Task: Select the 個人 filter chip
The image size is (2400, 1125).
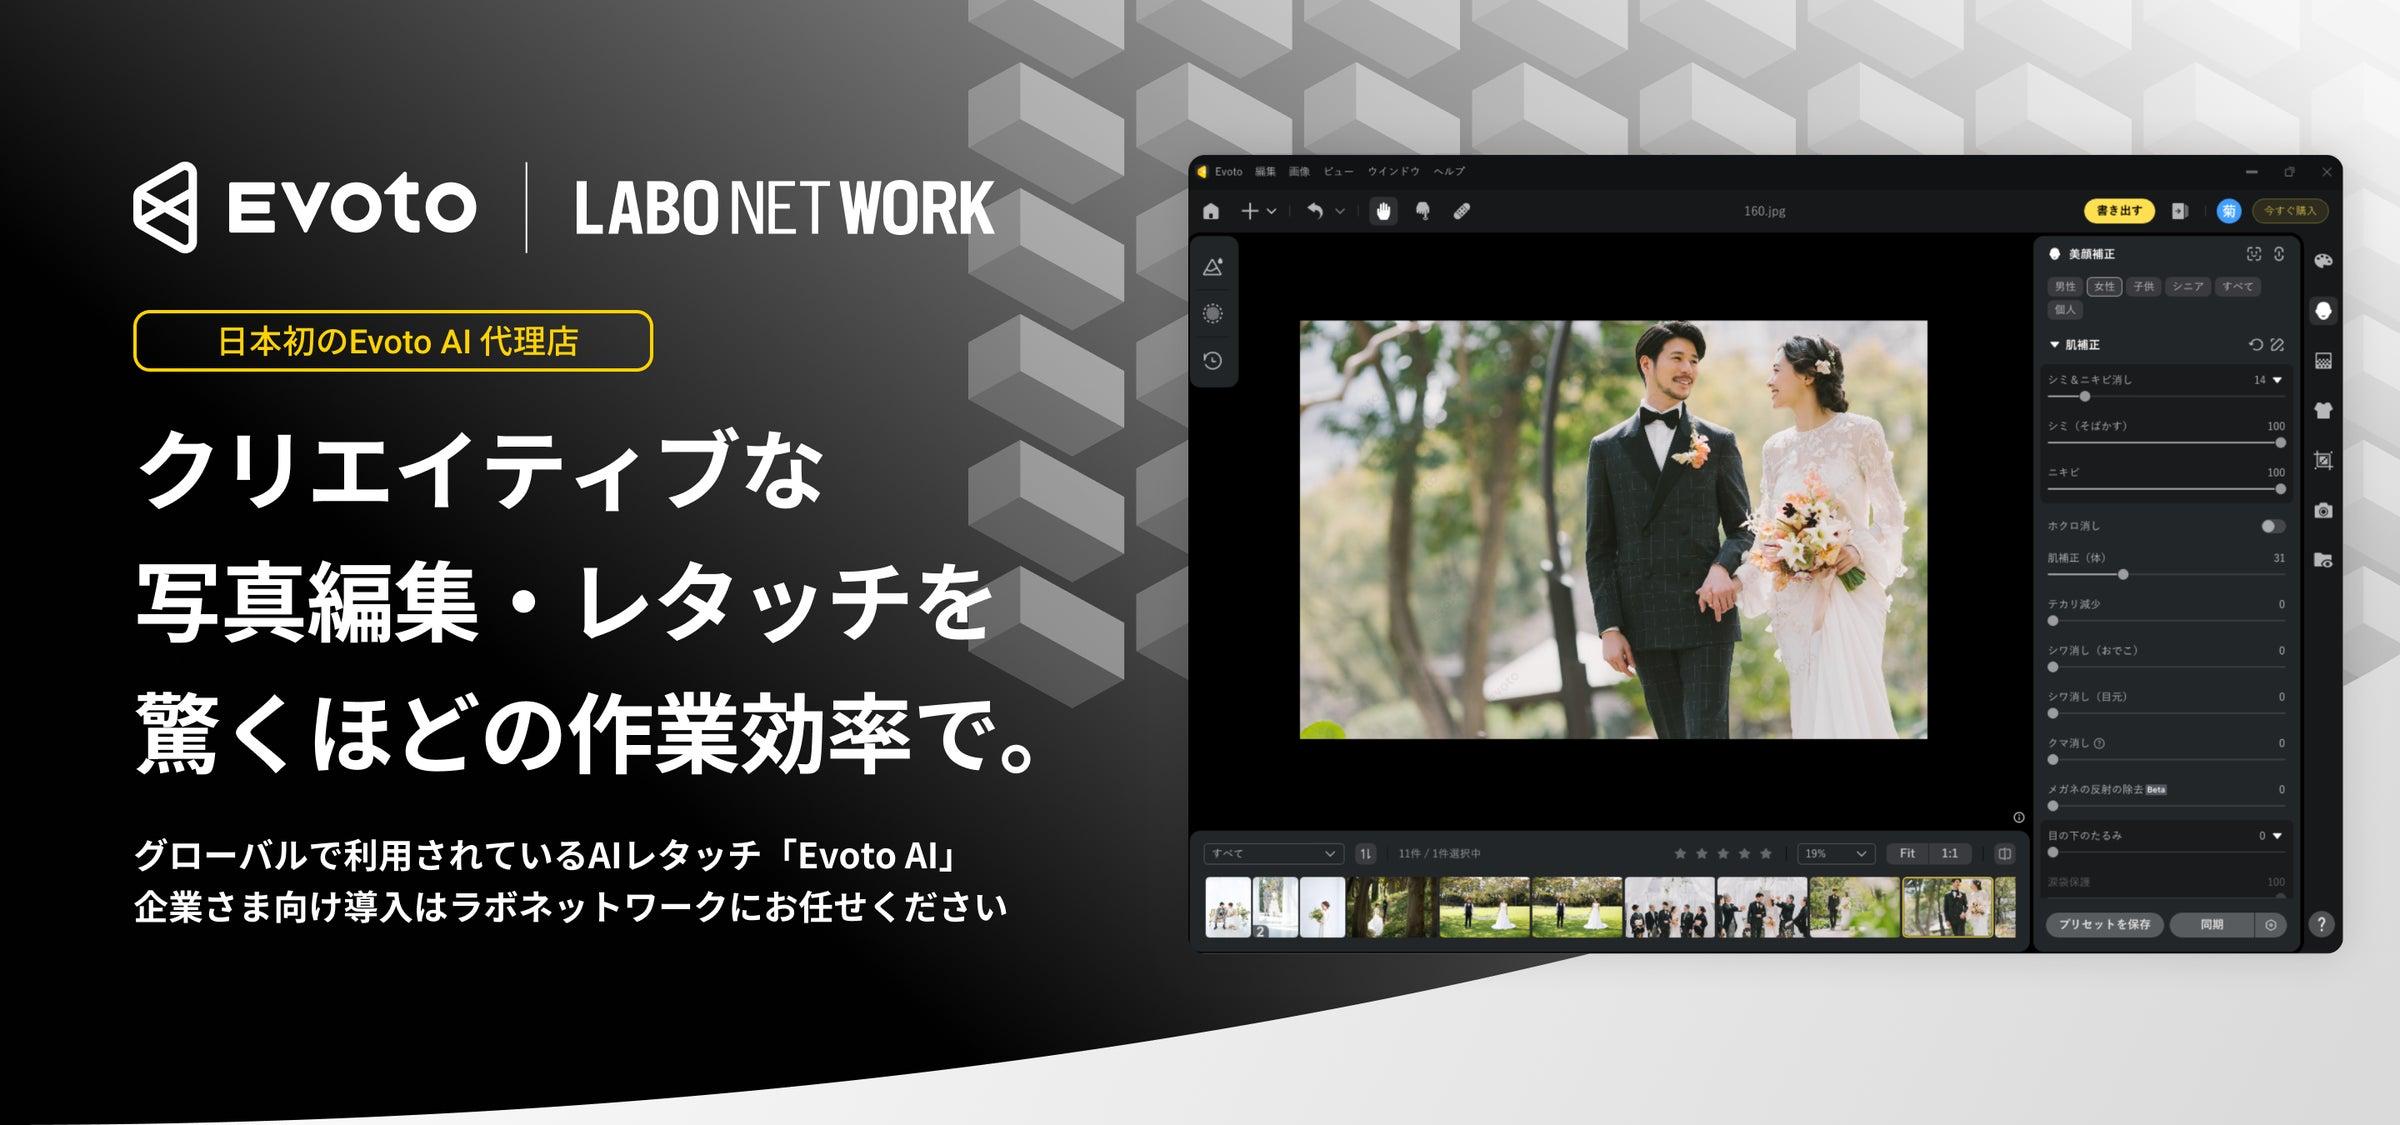Action: coord(2065,310)
